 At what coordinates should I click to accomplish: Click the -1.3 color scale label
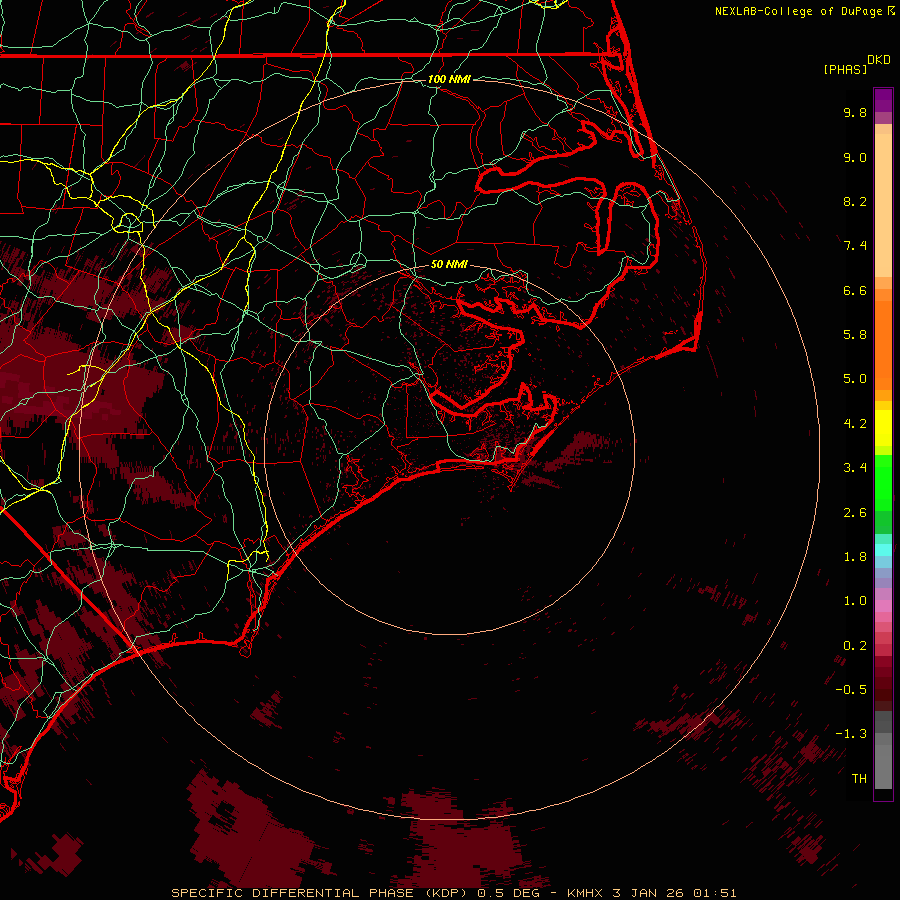click(x=851, y=734)
